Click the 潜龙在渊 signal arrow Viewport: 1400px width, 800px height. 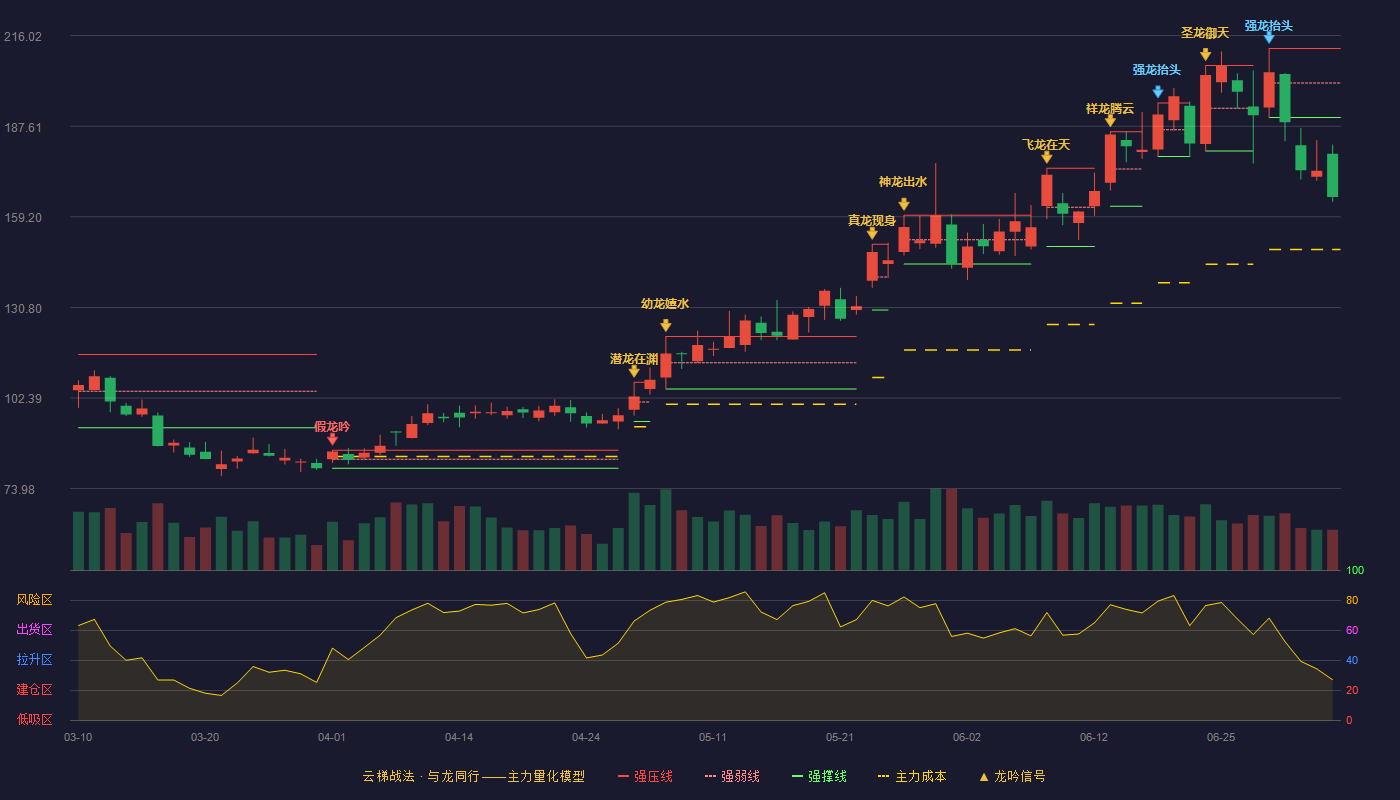(x=634, y=371)
